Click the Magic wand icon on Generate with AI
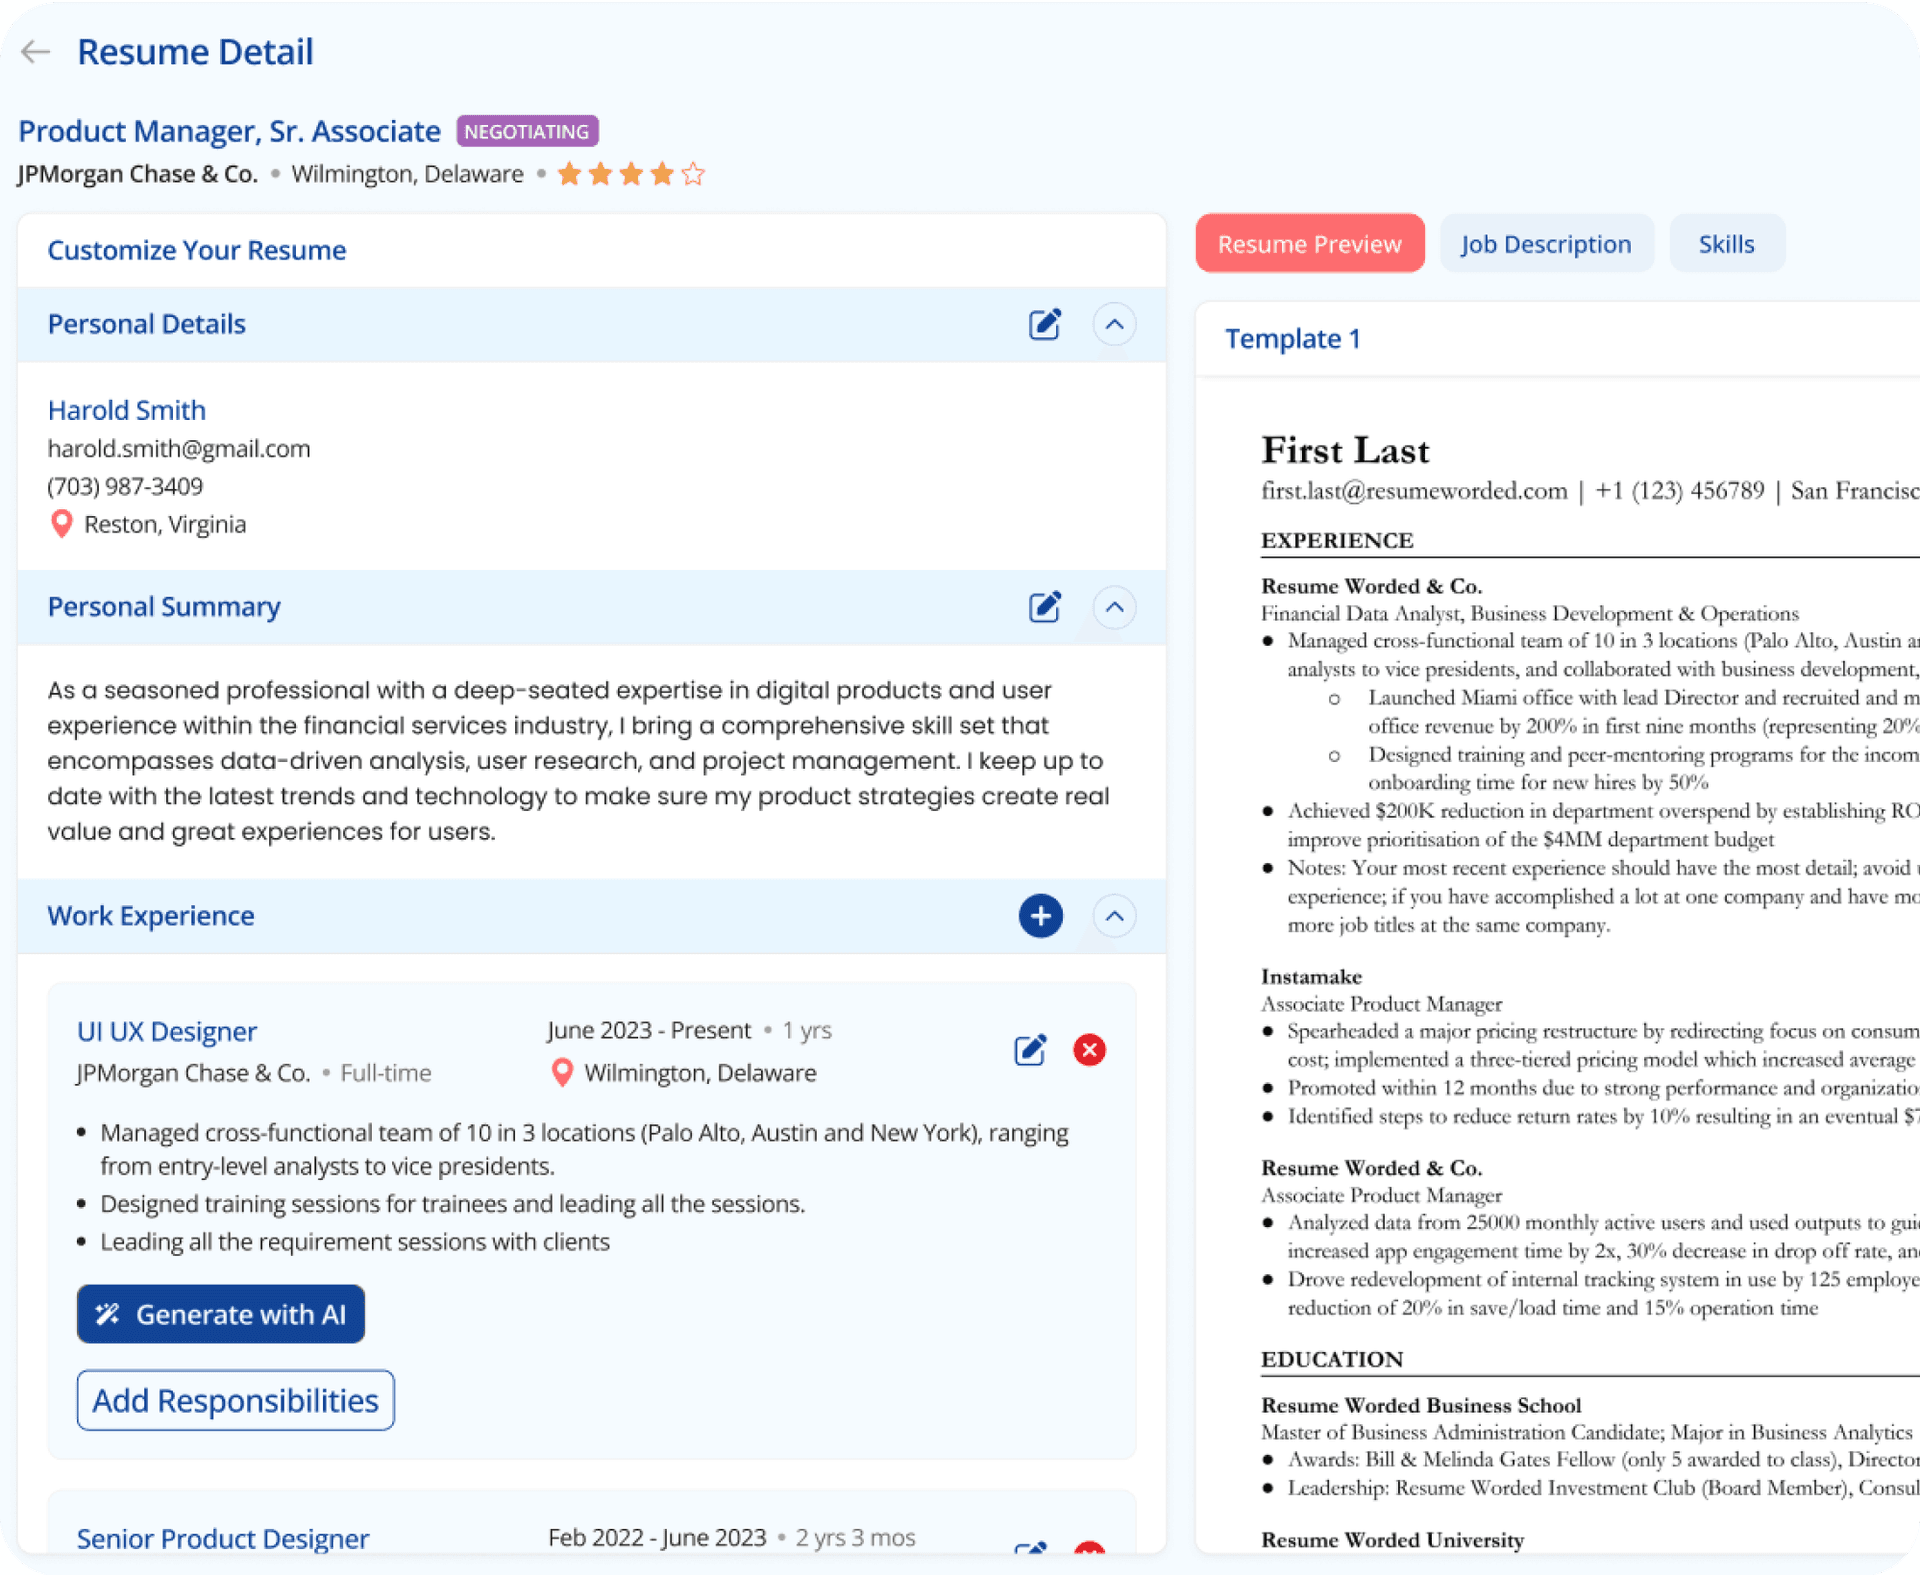 [108, 1314]
